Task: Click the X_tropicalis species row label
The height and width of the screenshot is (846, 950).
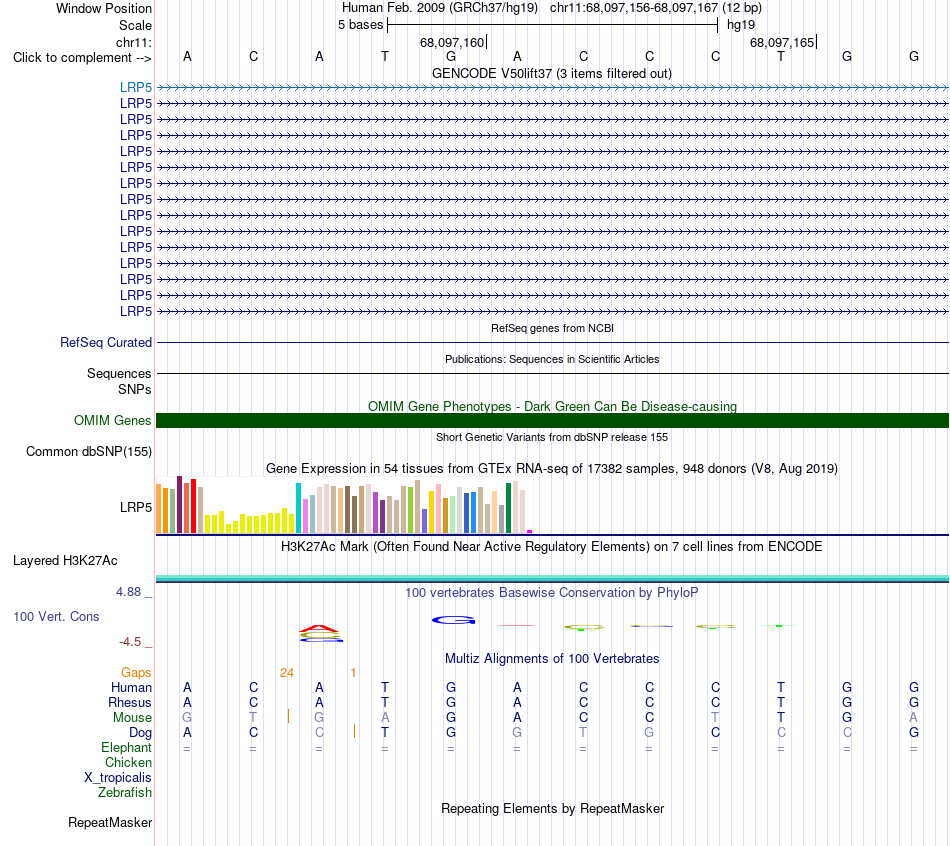Action: click(x=118, y=778)
